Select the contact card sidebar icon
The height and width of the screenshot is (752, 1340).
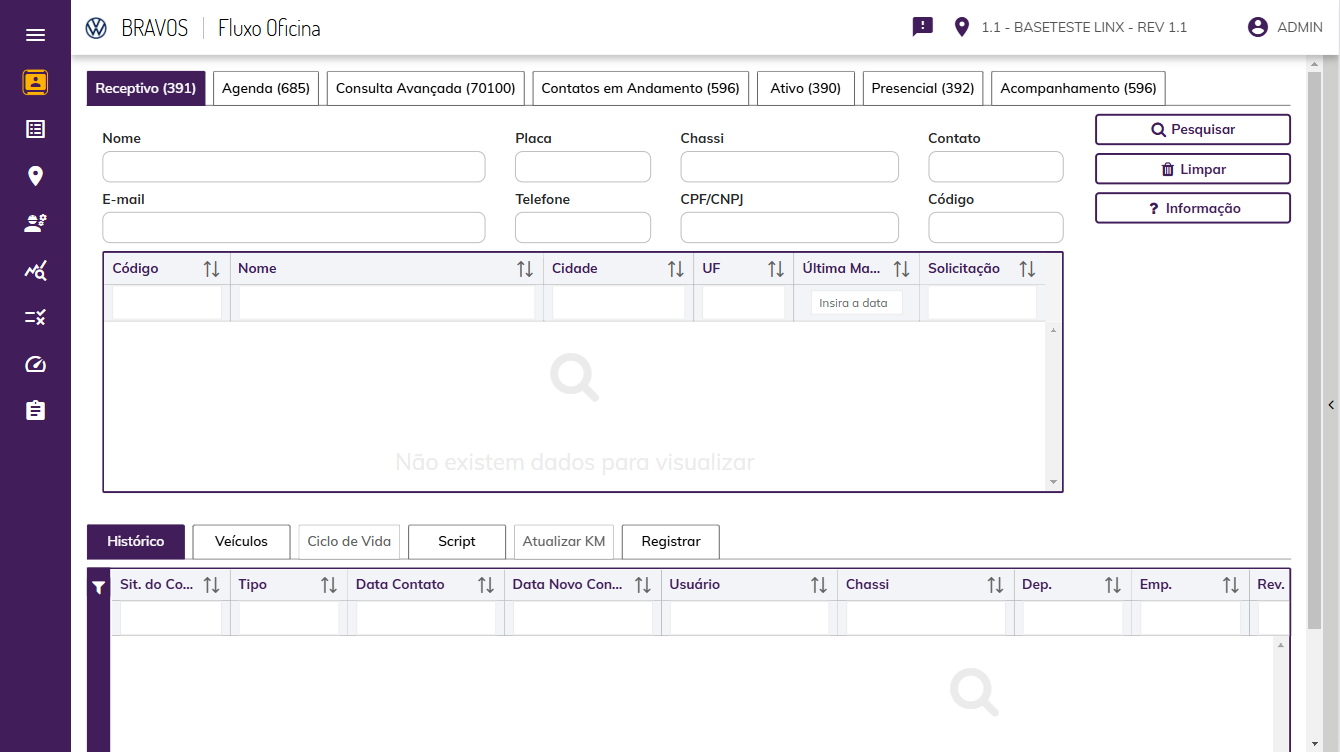click(x=35, y=82)
